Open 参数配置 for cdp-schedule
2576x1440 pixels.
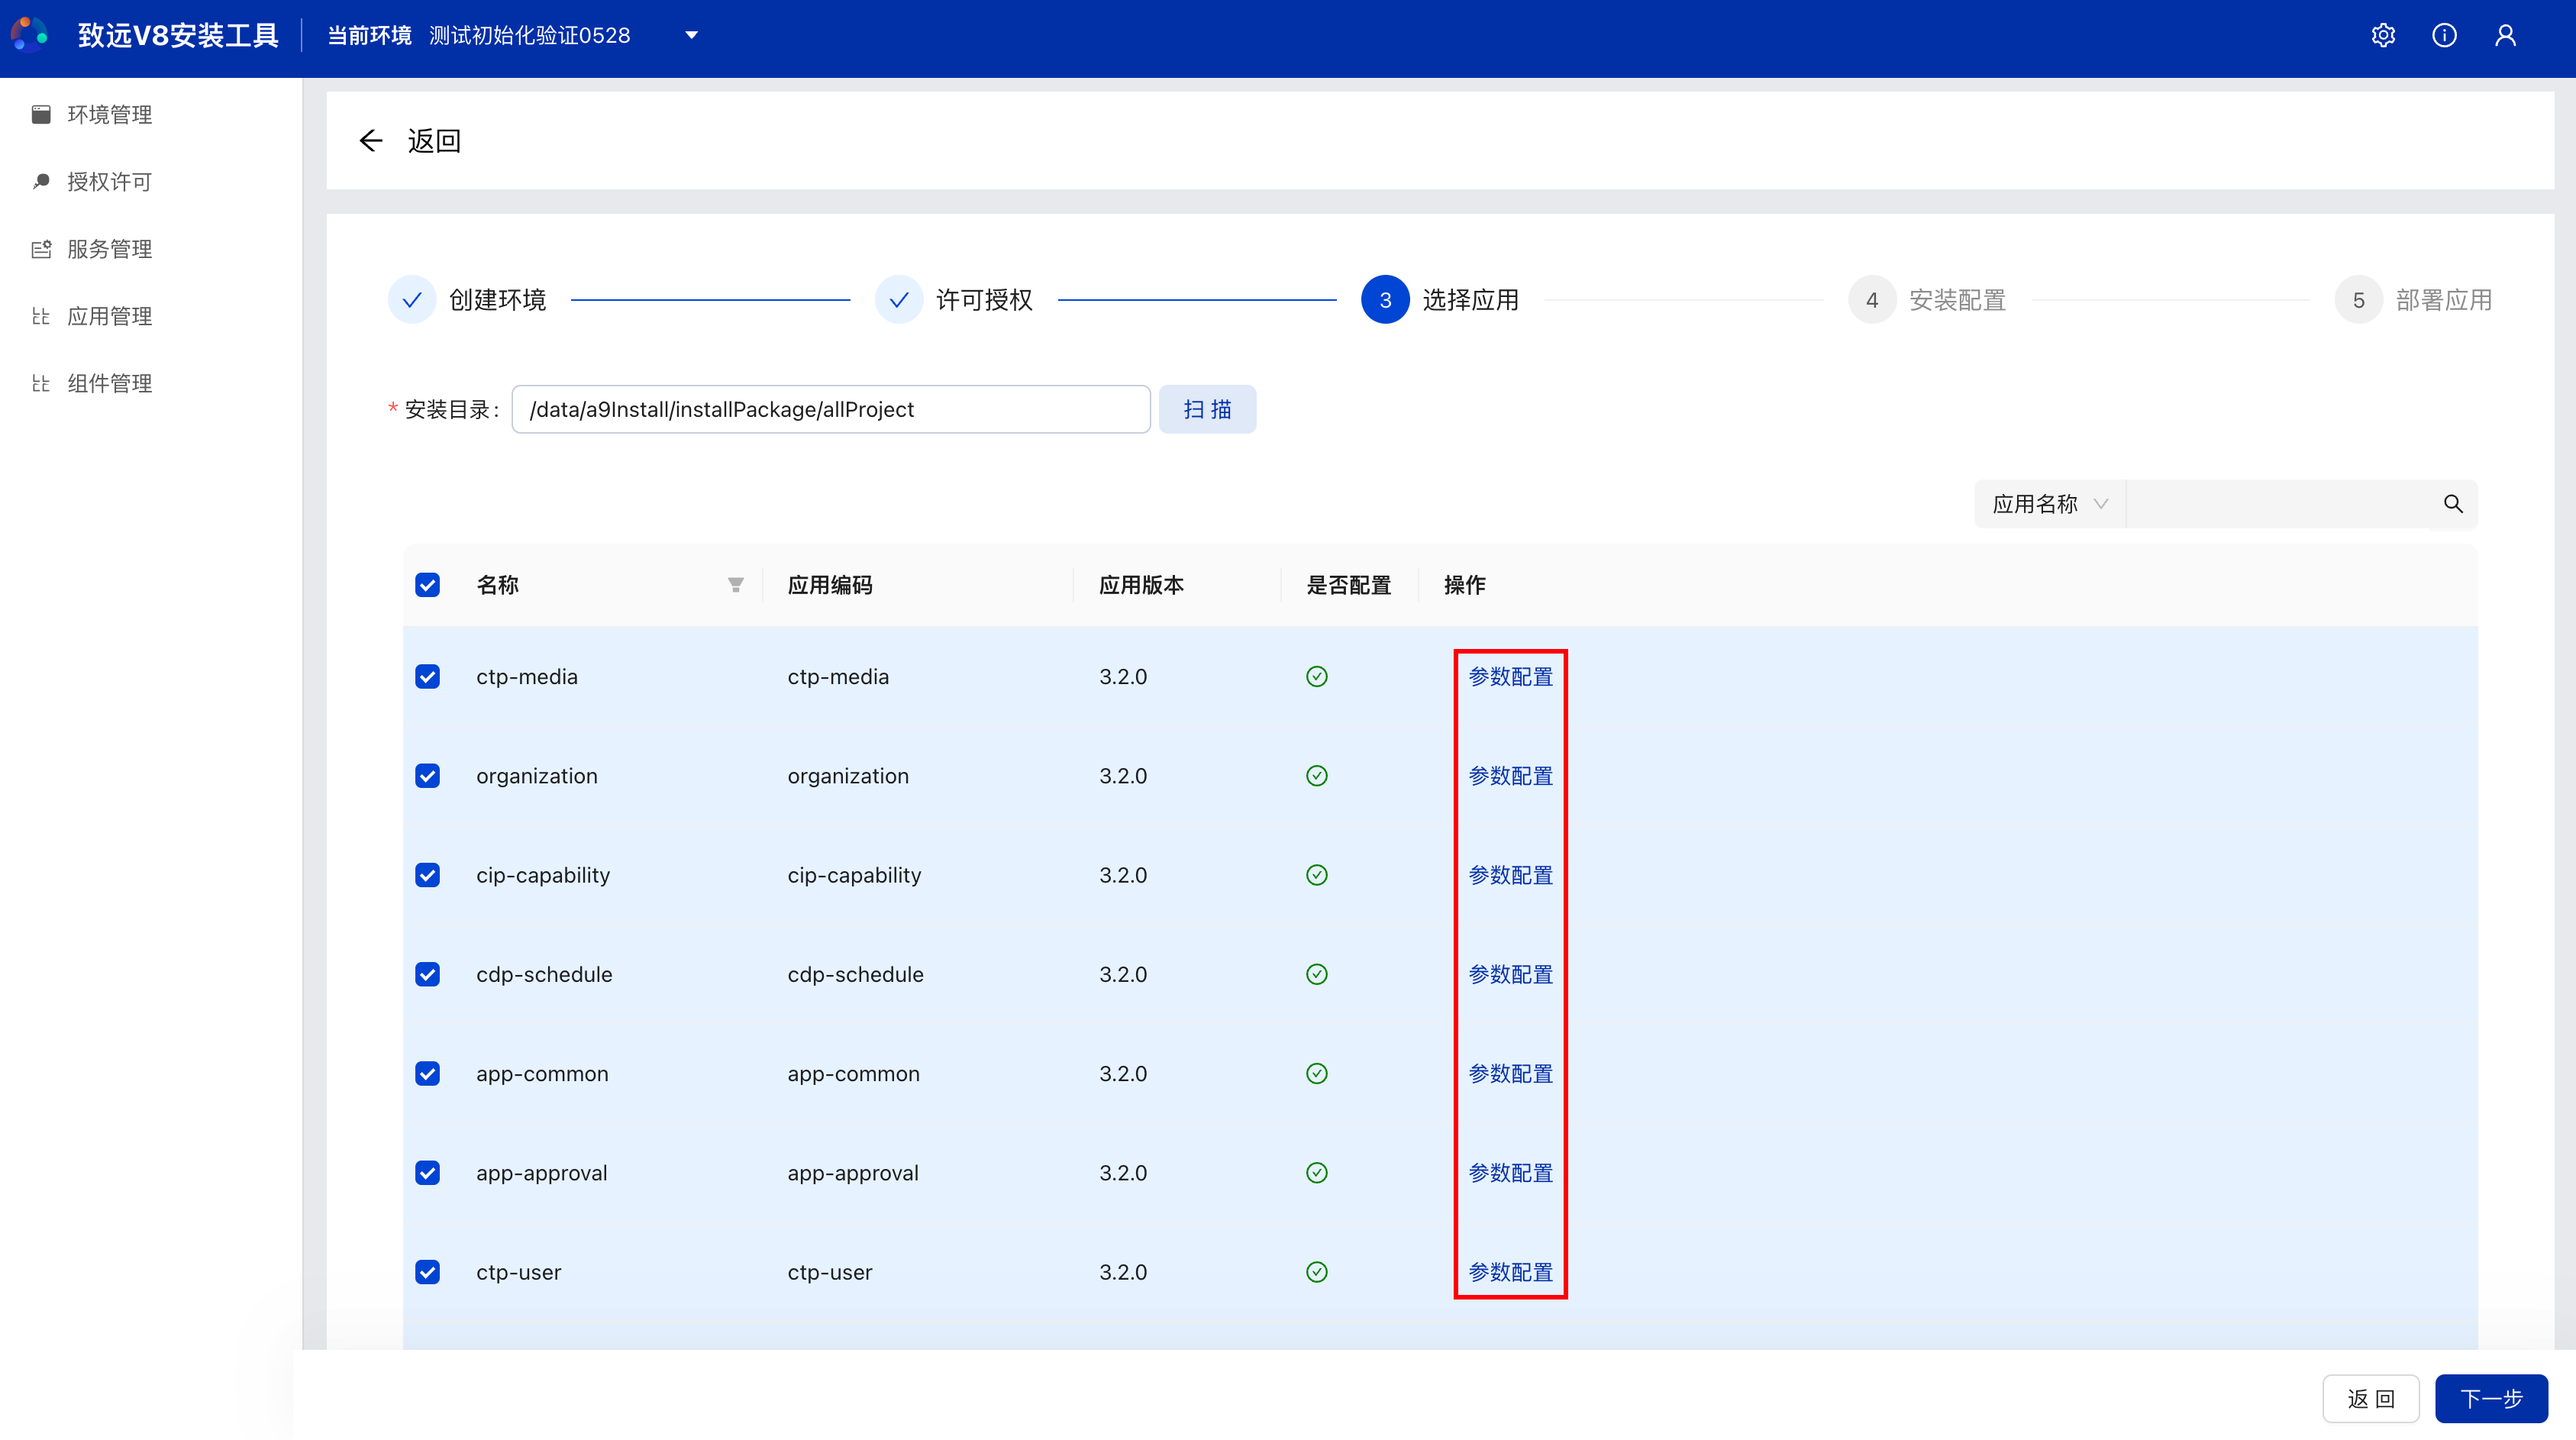pyautogui.click(x=1510, y=974)
